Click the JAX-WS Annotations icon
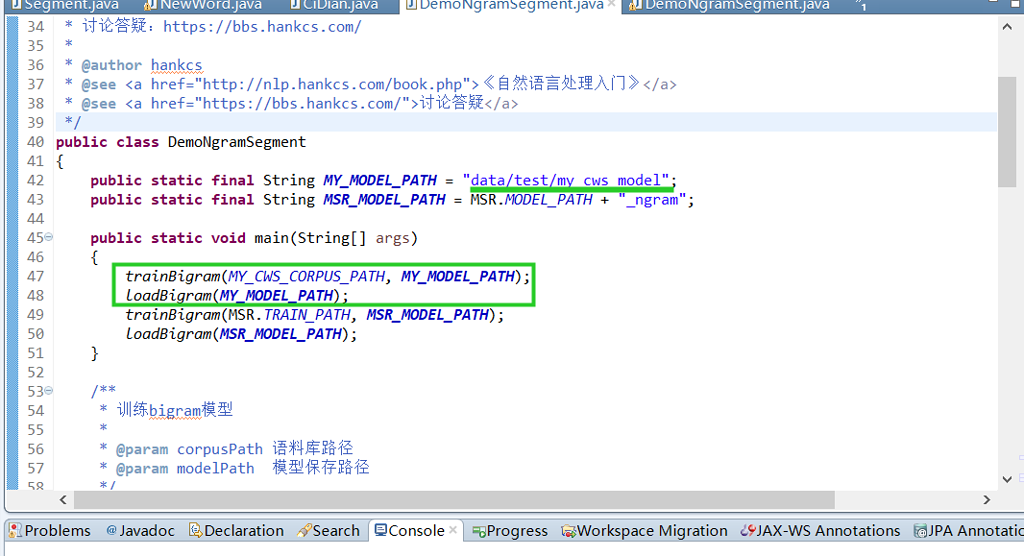 click(x=748, y=531)
